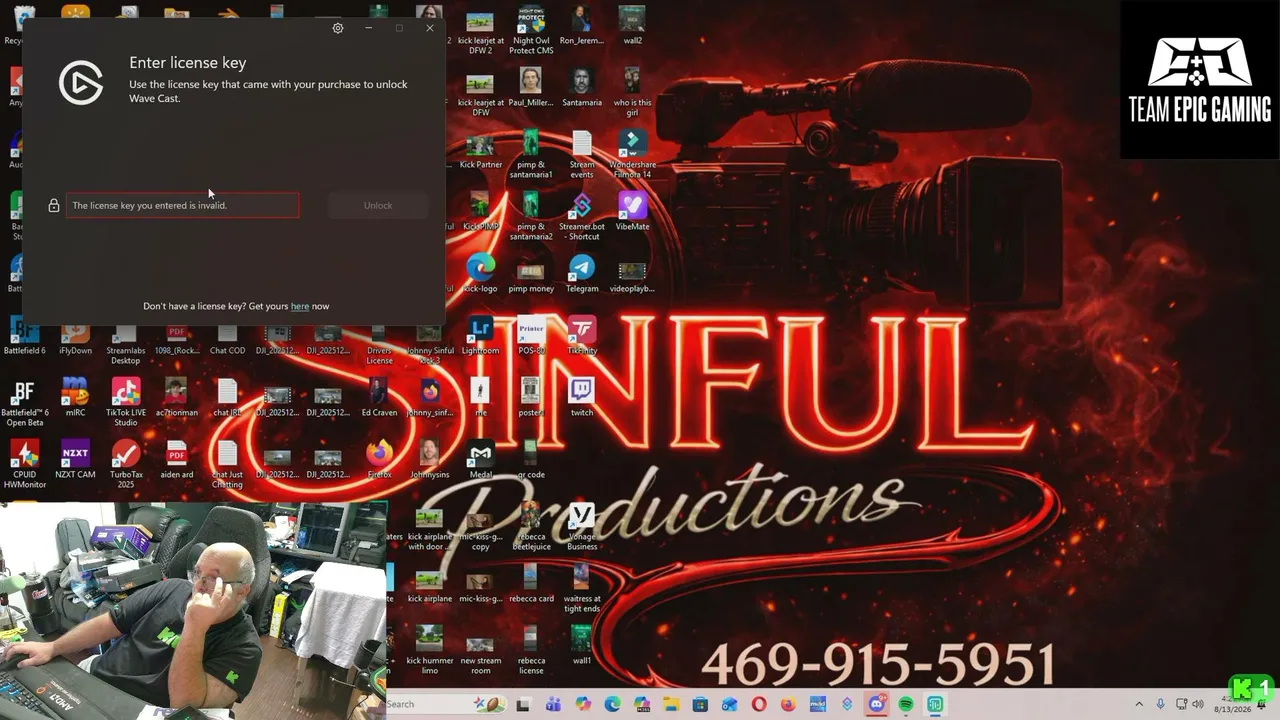1280x720 pixels.
Task: Open Vonage Business desktop shortcut
Action: click(x=582, y=527)
